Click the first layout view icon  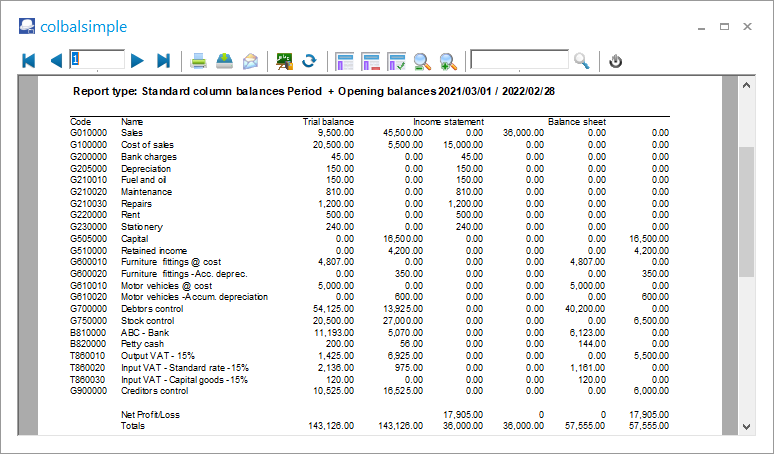point(345,61)
